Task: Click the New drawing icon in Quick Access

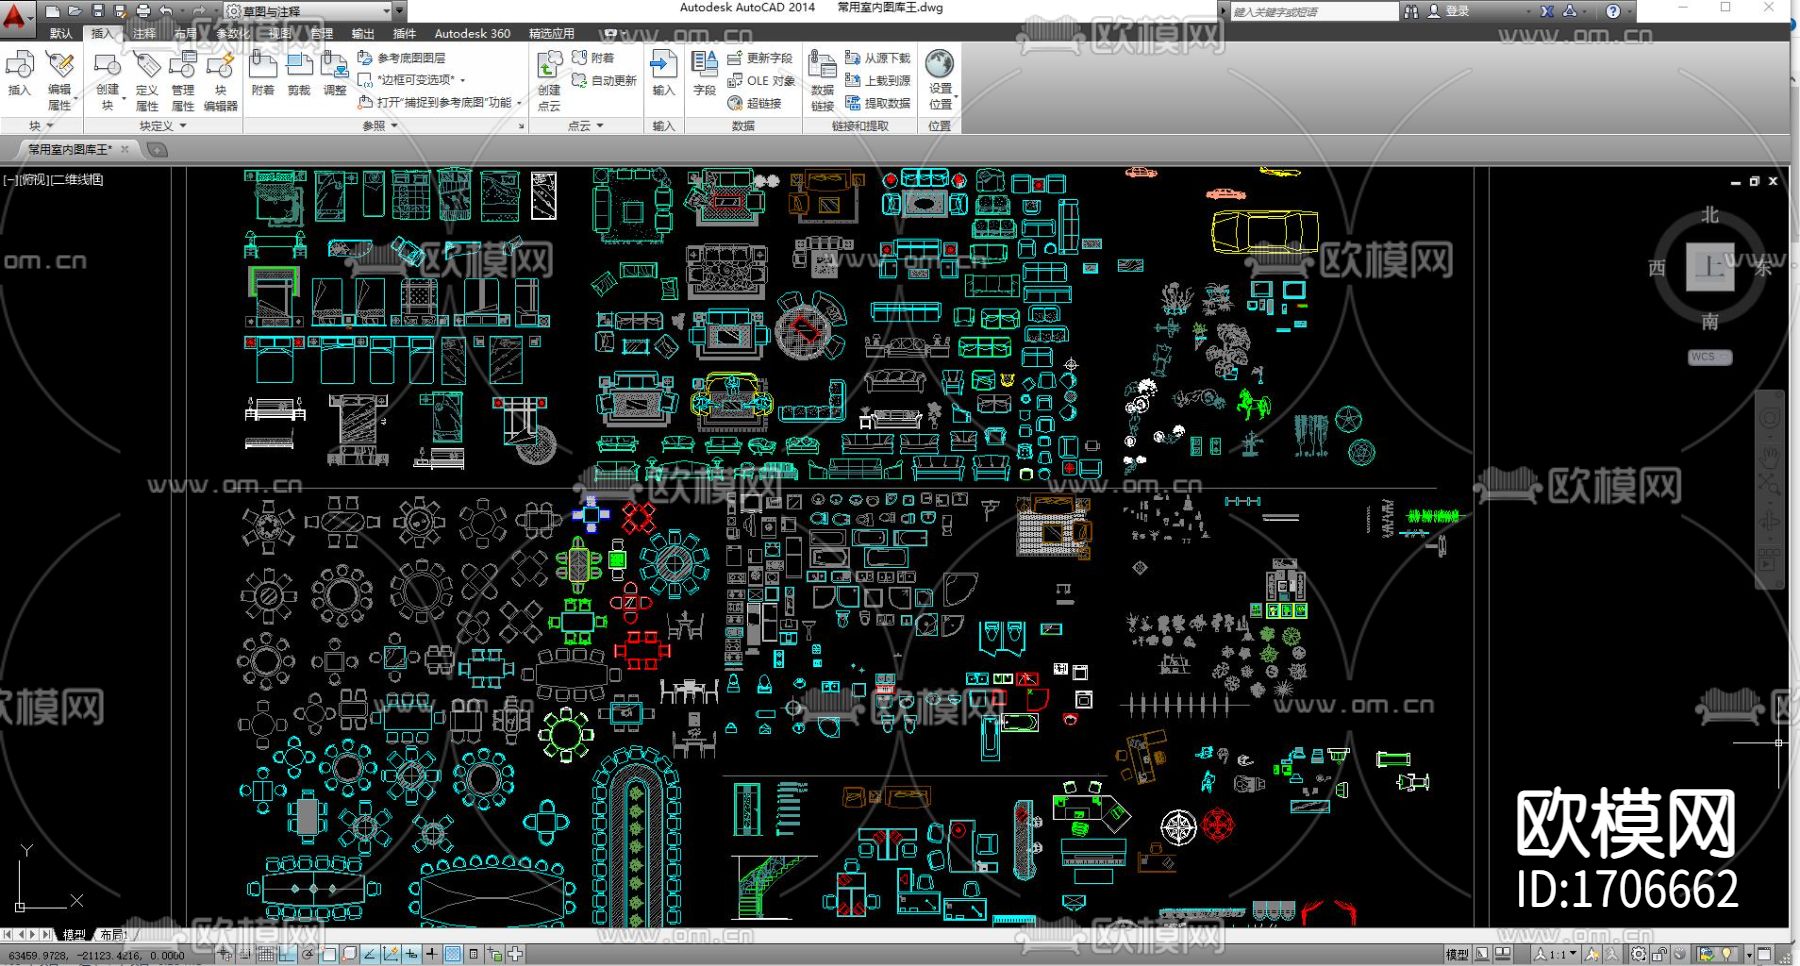Action: [x=53, y=11]
